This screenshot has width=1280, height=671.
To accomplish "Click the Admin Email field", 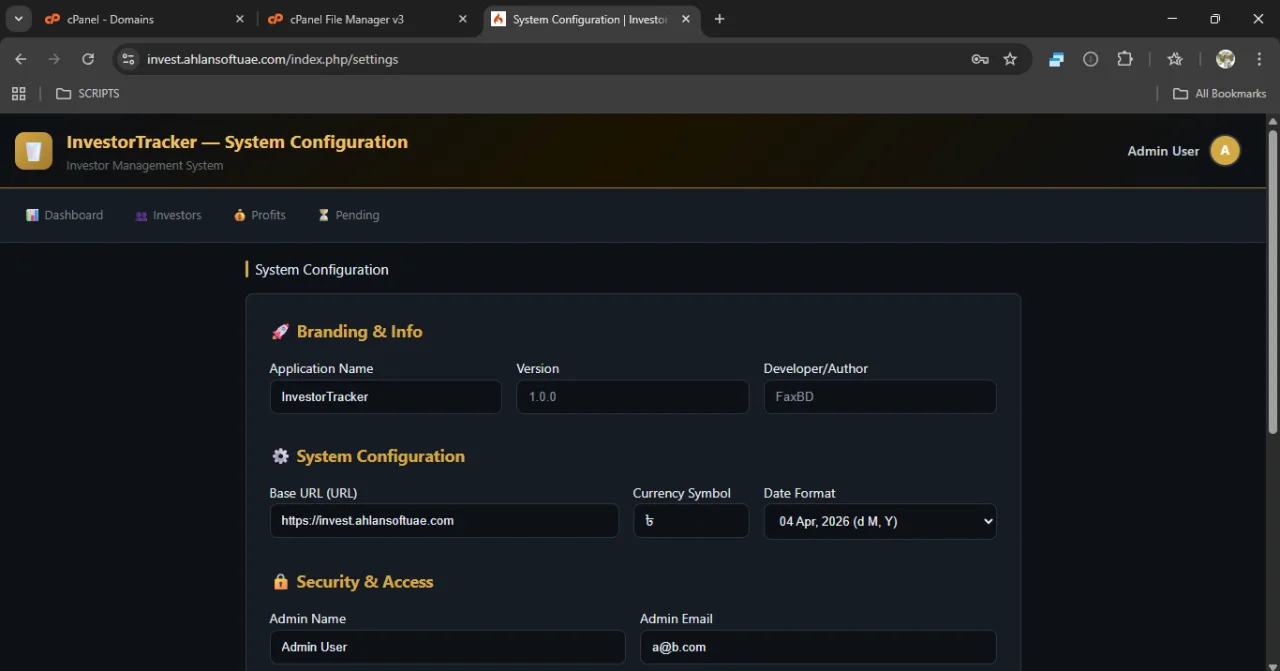I will (x=818, y=647).
